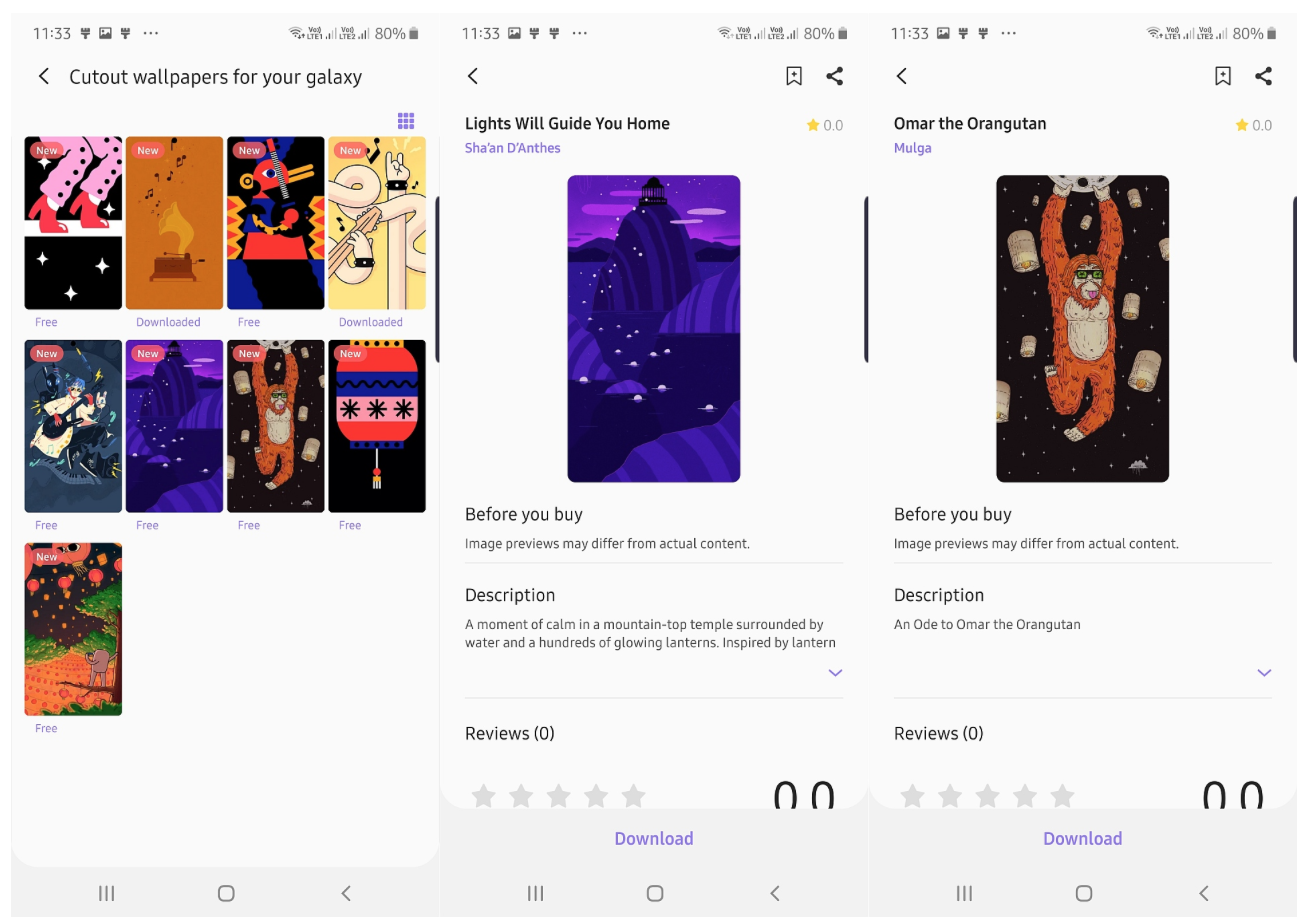This screenshot has height=924, width=1308.
Task: Open recent apps on Lights Will Guide screen
Action: pos(535,893)
